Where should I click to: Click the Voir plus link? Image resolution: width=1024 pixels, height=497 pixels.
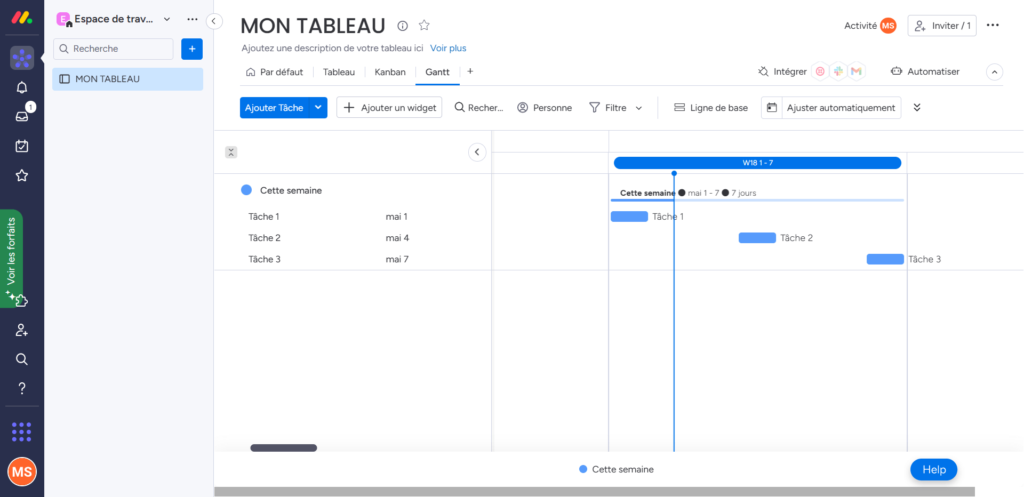[448, 48]
